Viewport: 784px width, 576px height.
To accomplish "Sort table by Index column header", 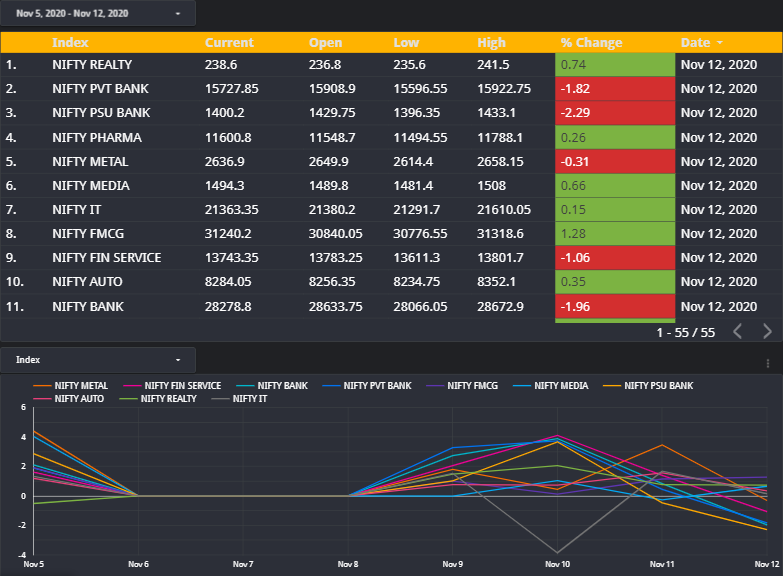I will [x=70, y=42].
